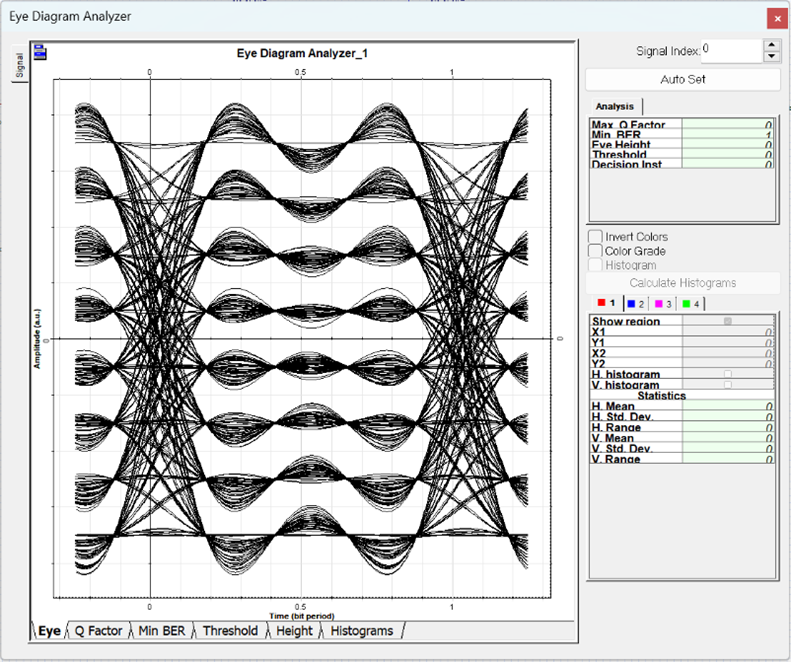Click the Calculate Histograms button
Viewport: 791px width, 662px height.
[x=683, y=283]
